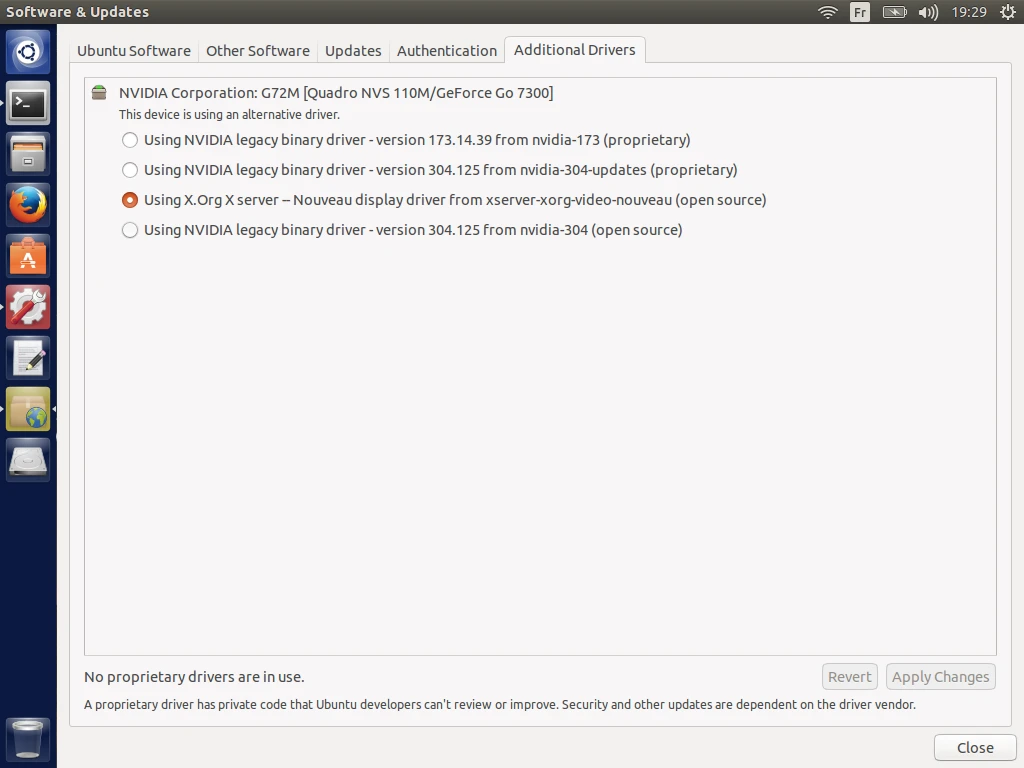The image size is (1024, 768).
Task: Open the Authentication tab
Action: click(x=447, y=51)
